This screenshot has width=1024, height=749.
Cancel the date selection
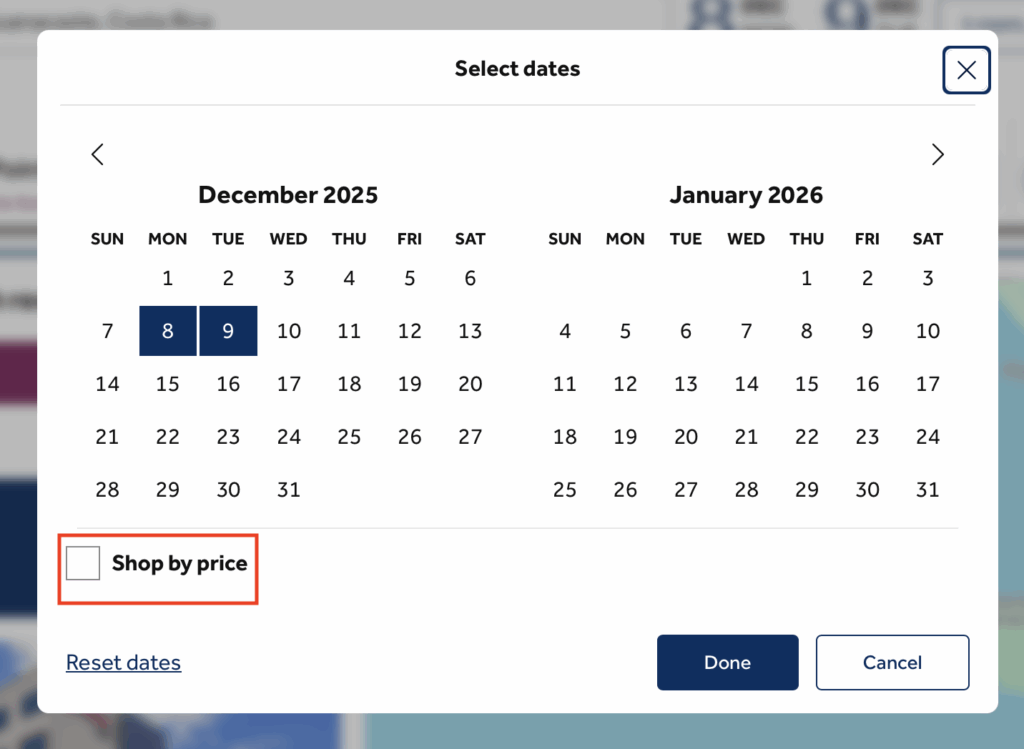click(892, 662)
